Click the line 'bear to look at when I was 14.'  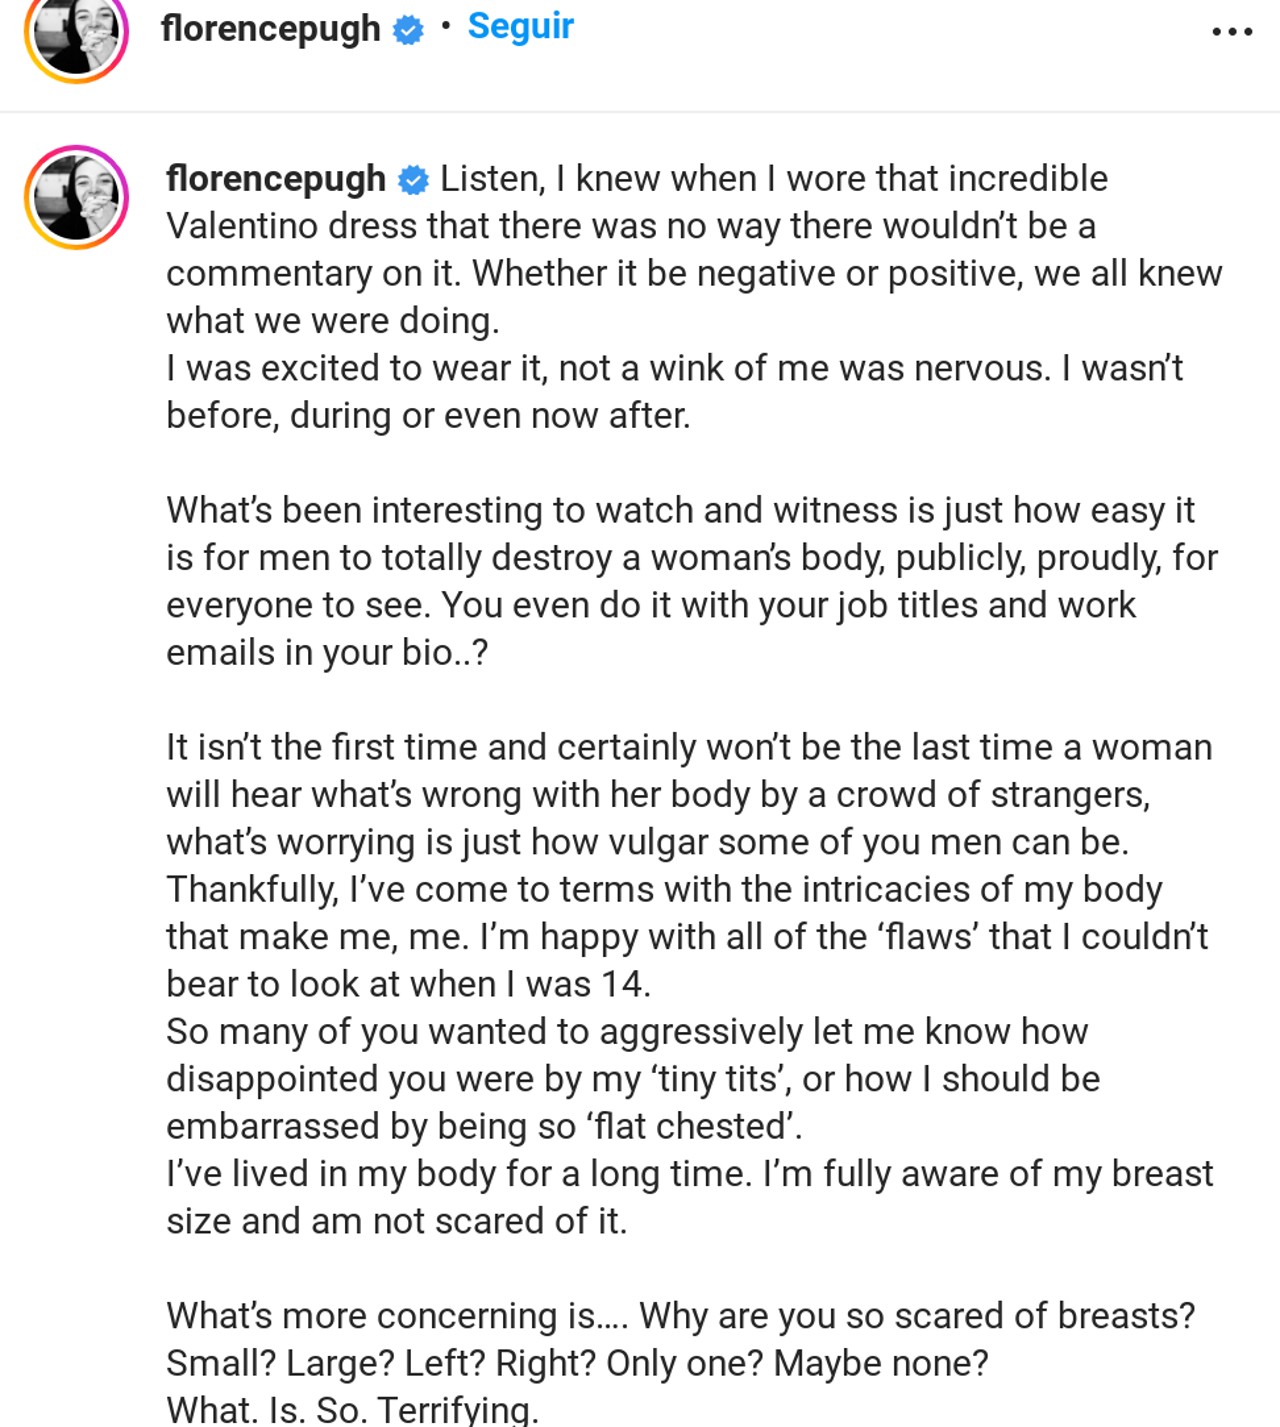click(x=408, y=984)
